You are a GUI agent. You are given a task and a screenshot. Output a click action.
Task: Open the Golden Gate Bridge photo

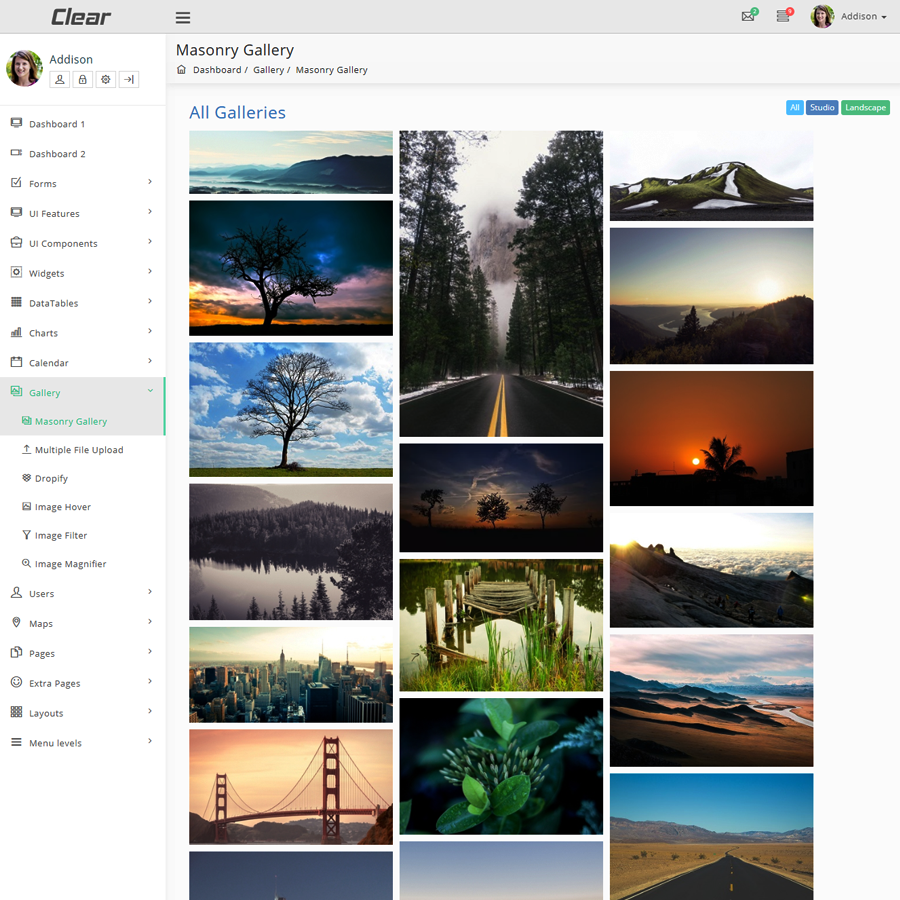point(291,786)
